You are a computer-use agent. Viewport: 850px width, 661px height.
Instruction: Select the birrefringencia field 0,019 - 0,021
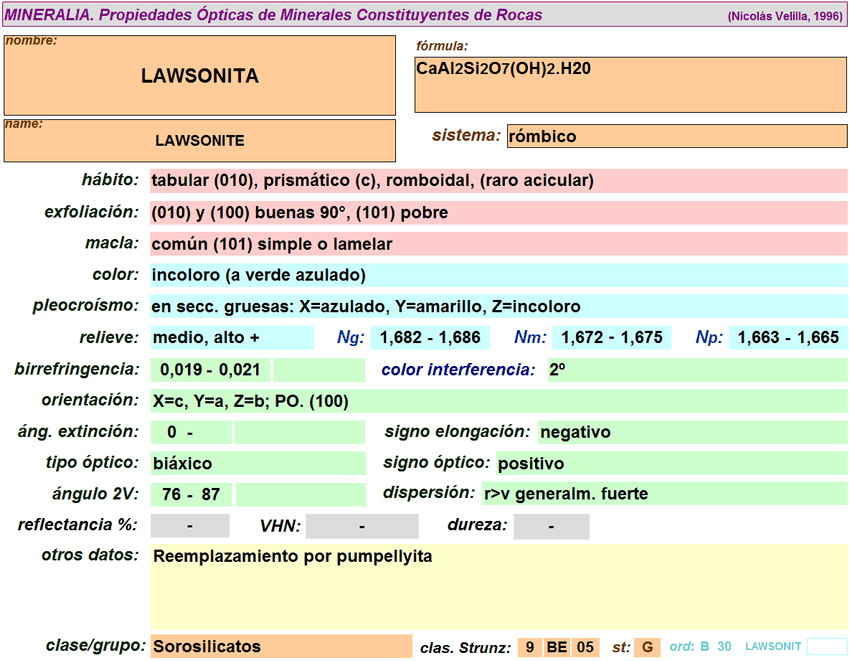[x=211, y=370]
